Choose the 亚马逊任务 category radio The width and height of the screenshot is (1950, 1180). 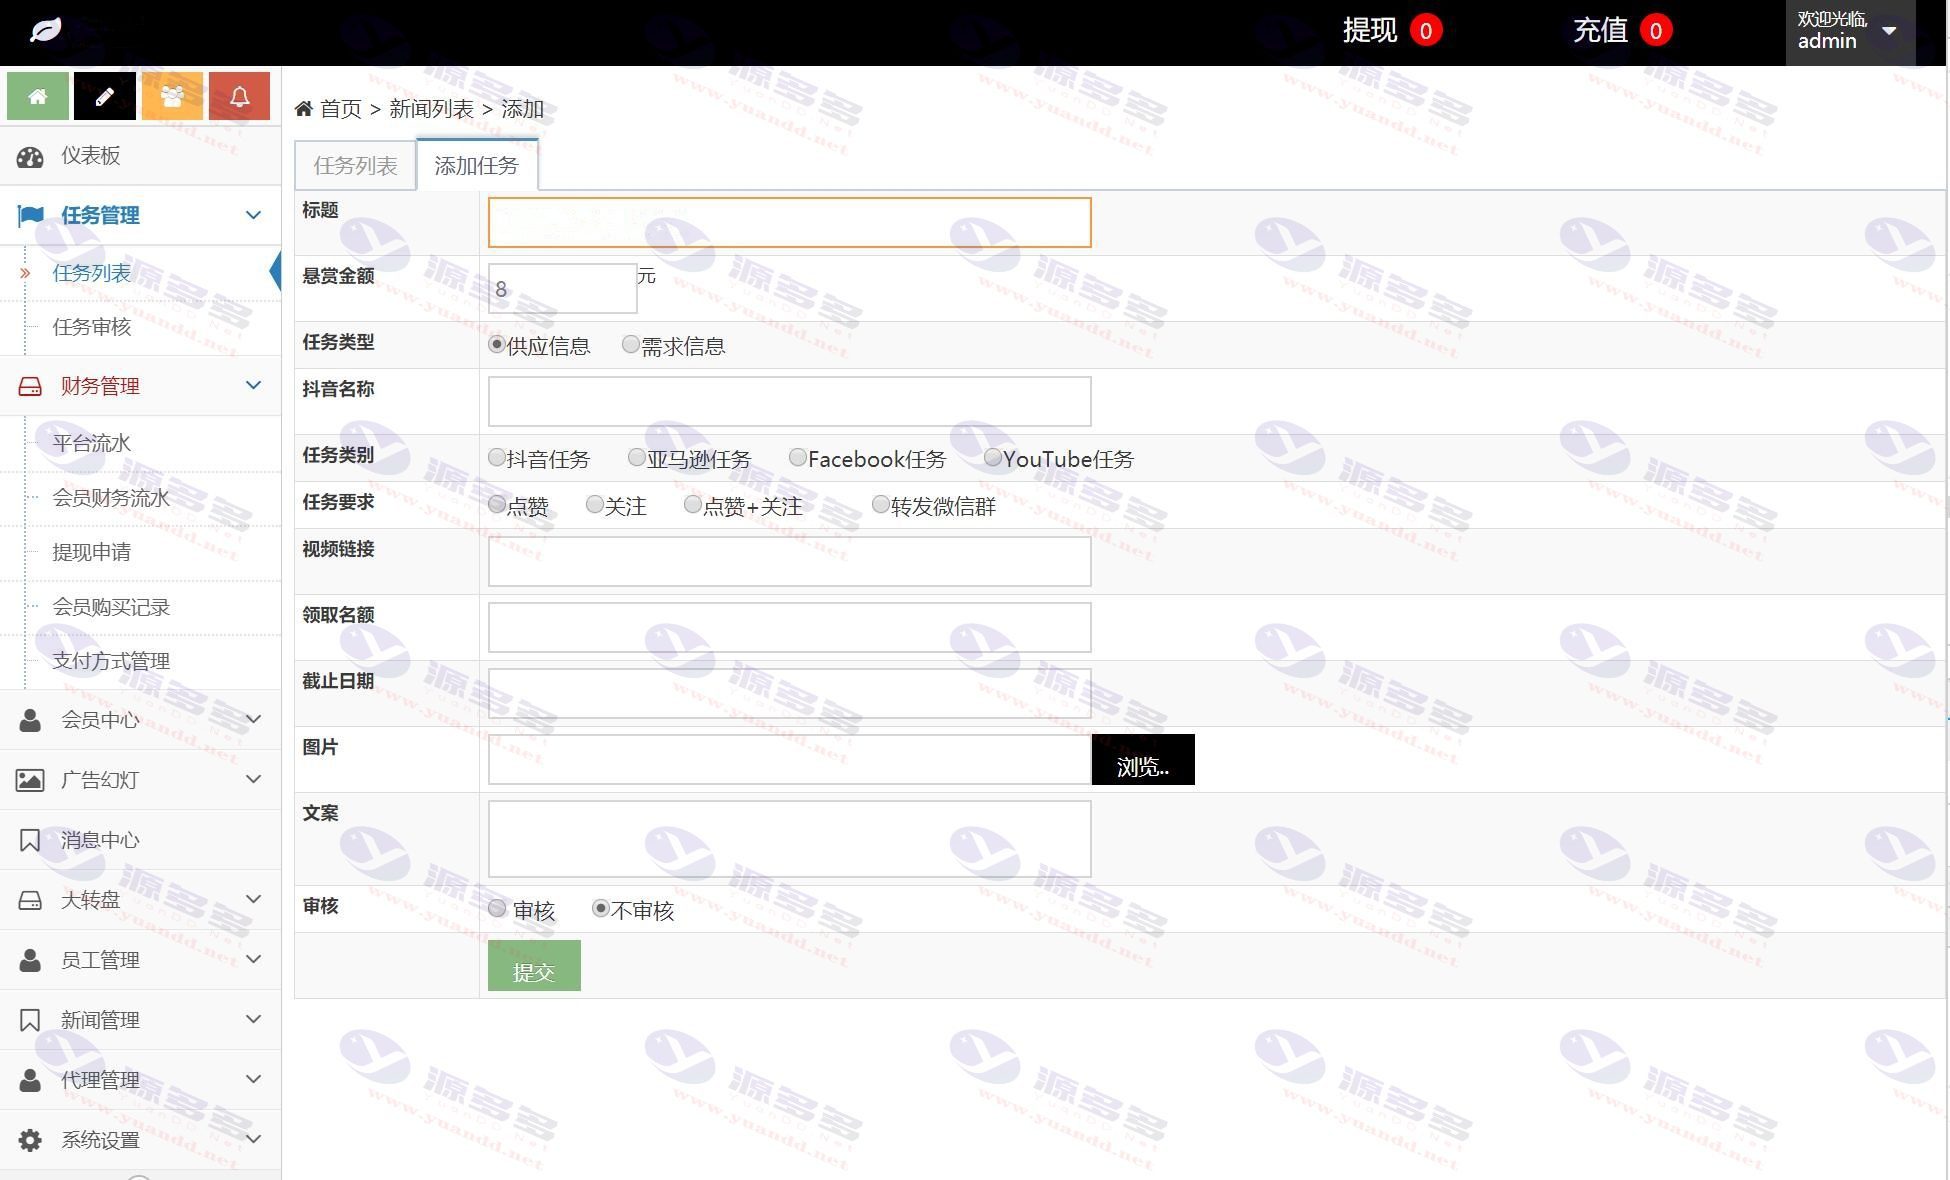pos(637,457)
